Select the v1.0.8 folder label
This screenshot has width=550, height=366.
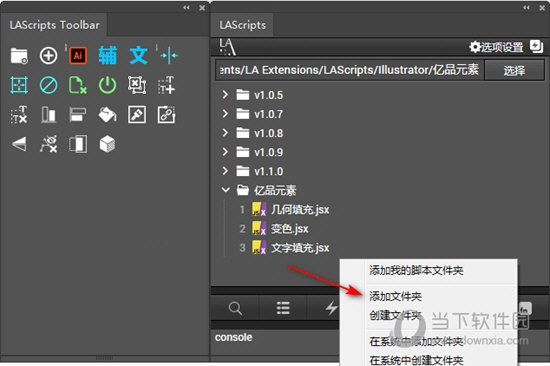pos(268,133)
